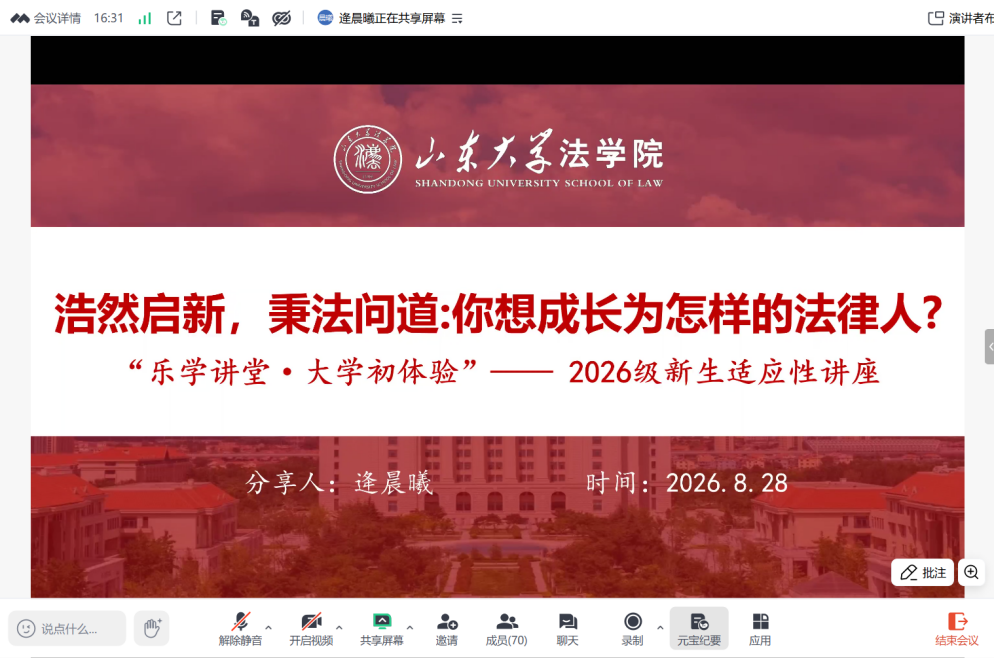
Task: Click 结束会议 end meeting
Action: point(957,629)
